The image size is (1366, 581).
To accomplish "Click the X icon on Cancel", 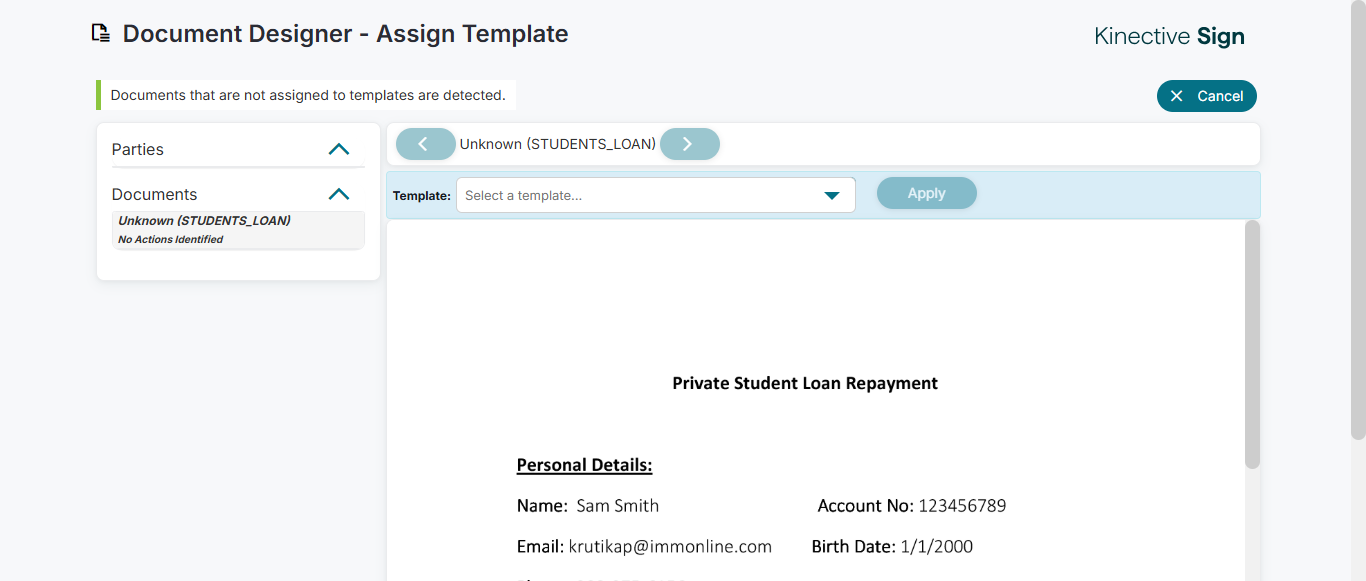I will point(1177,96).
